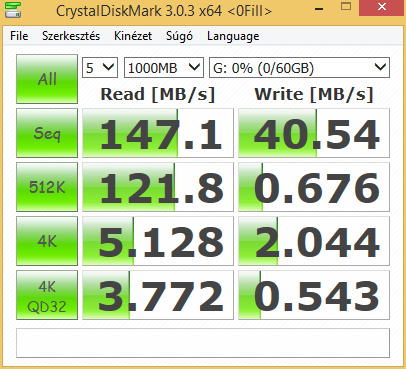Expand the test size dropdown showing 1000MB
The width and height of the screenshot is (406, 369).
(164, 68)
